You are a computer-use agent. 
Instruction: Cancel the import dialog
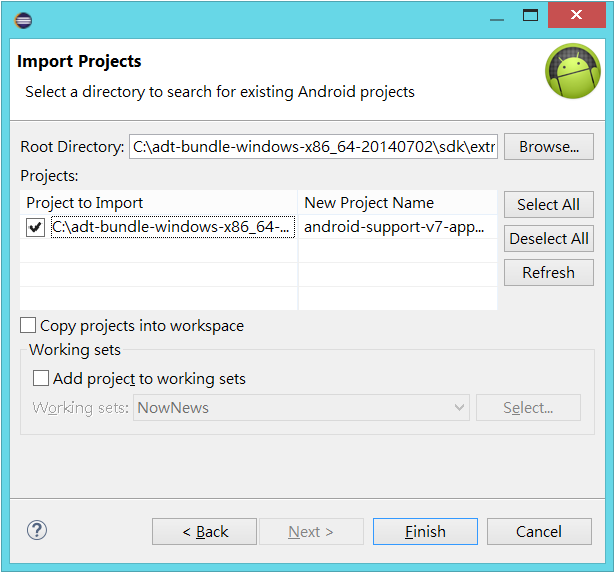(x=539, y=531)
